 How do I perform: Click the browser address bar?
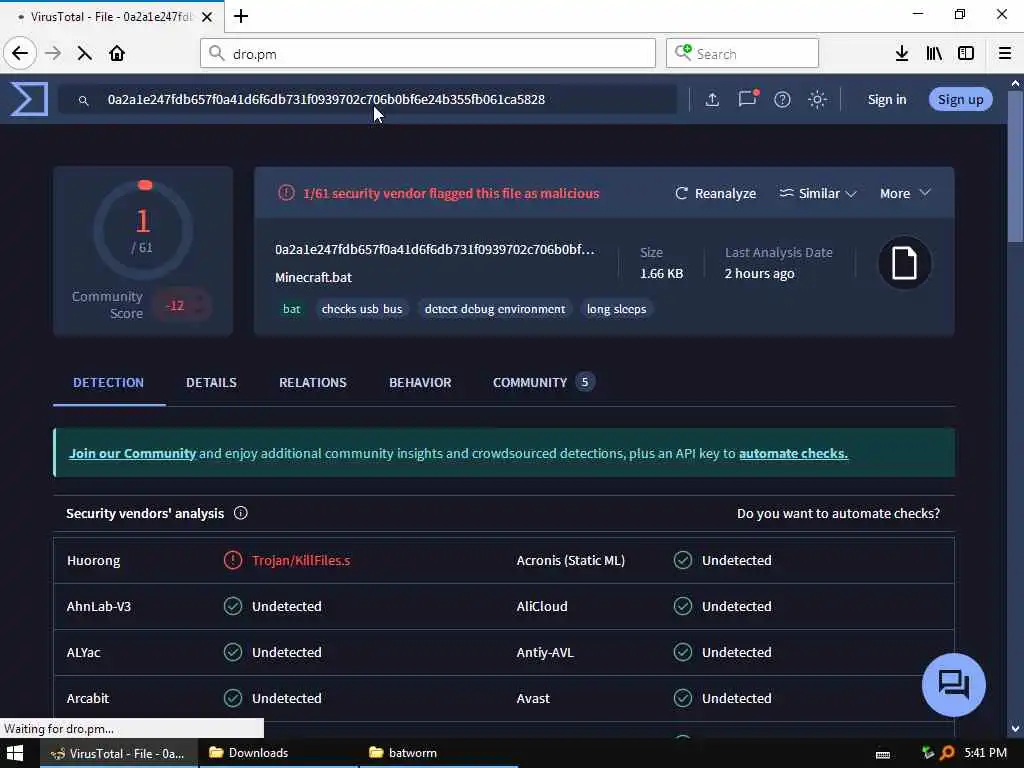coord(428,54)
